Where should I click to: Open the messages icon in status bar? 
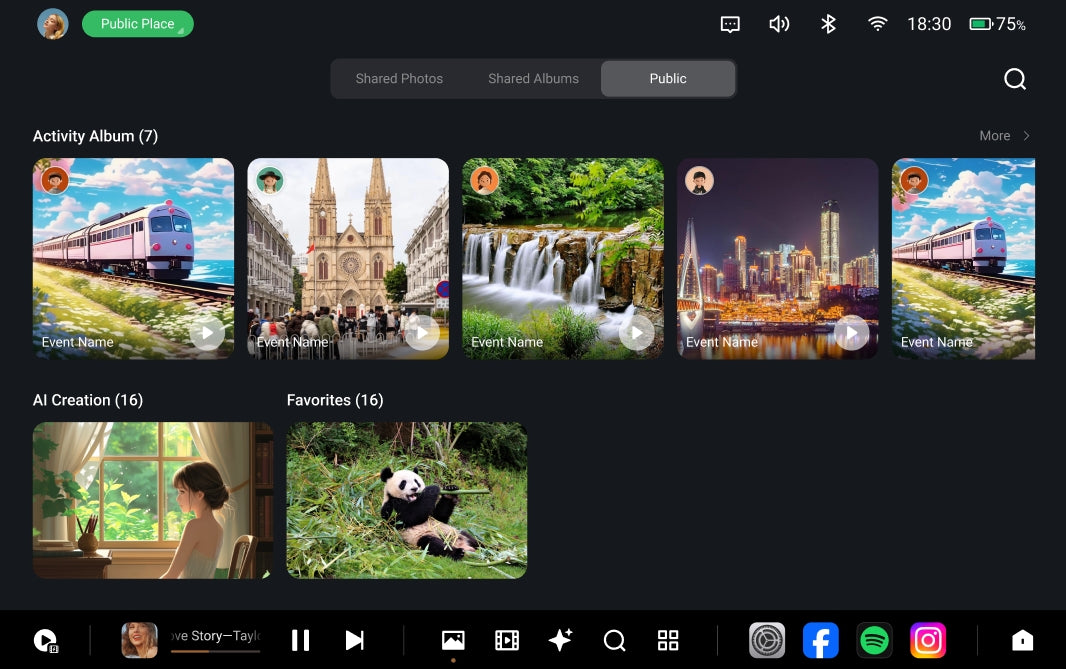click(x=729, y=24)
